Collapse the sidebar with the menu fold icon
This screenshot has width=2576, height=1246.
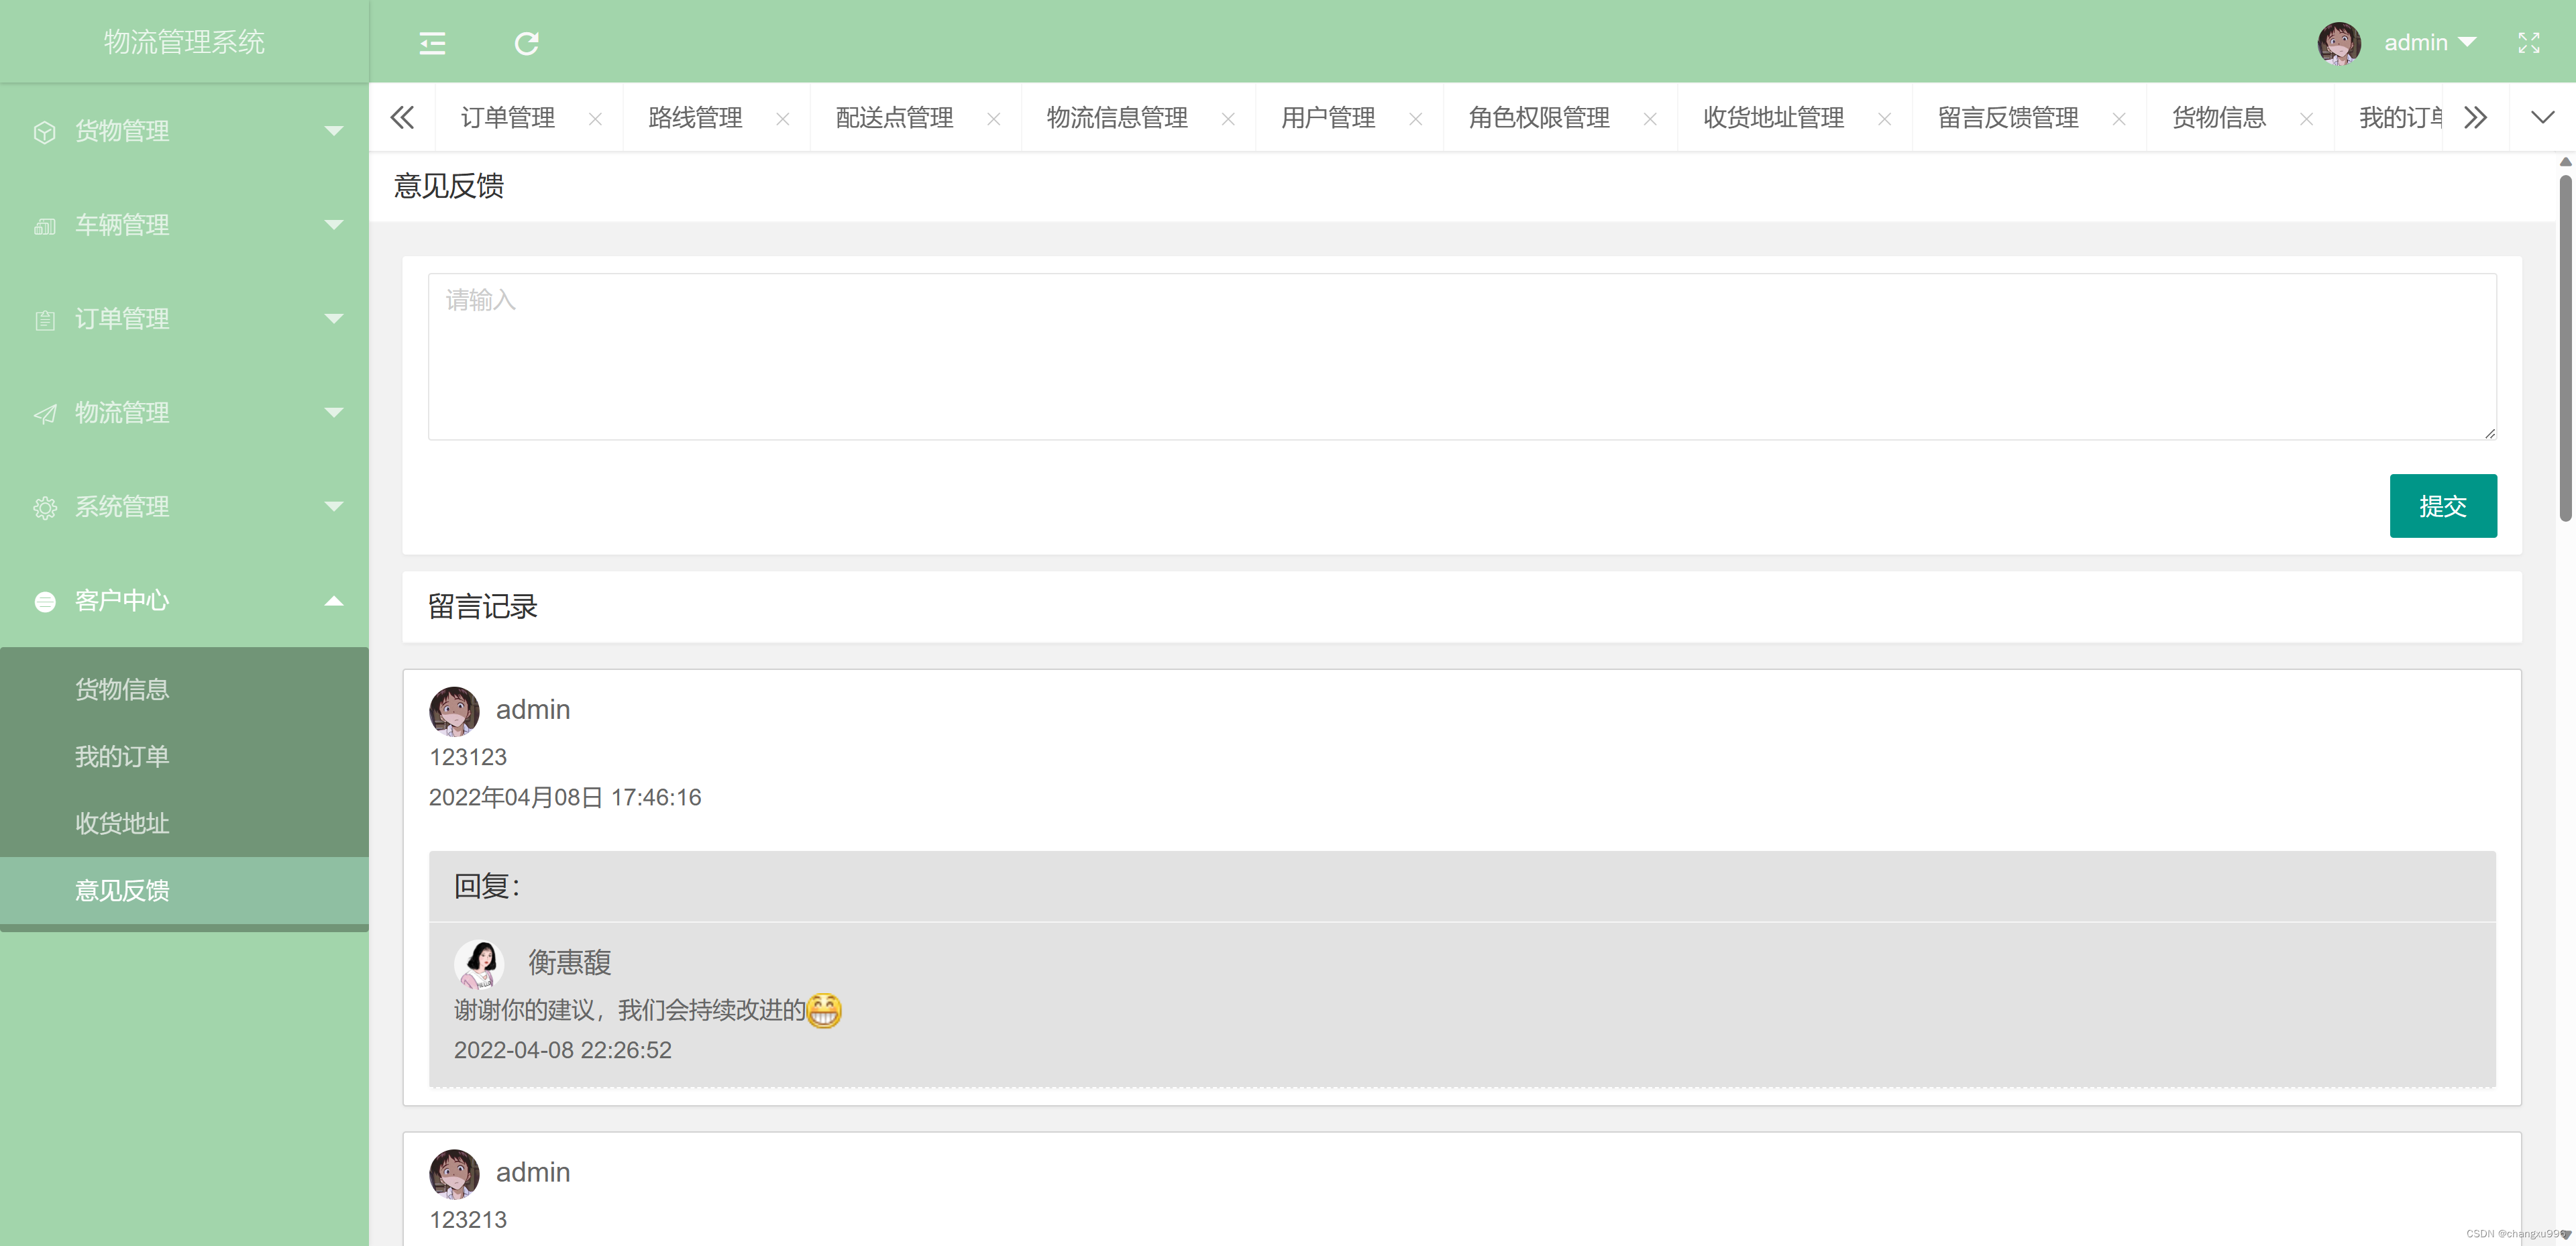432,43
